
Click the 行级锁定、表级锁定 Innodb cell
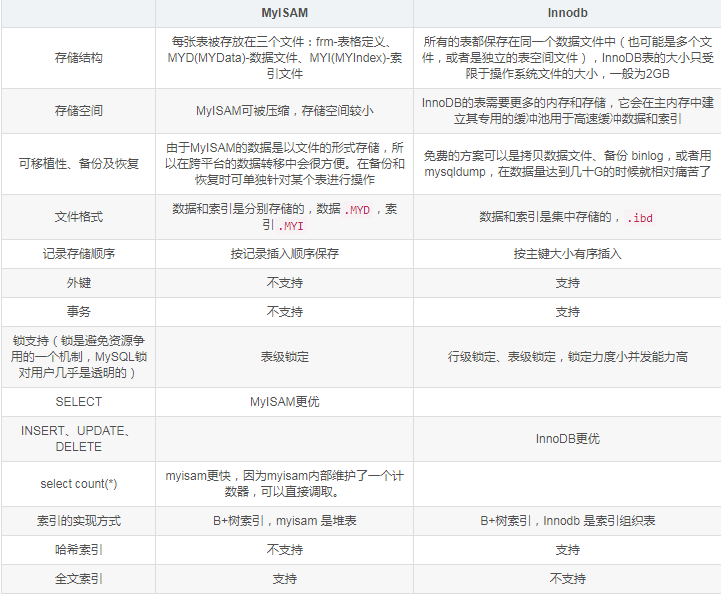[x=567, y=357]
